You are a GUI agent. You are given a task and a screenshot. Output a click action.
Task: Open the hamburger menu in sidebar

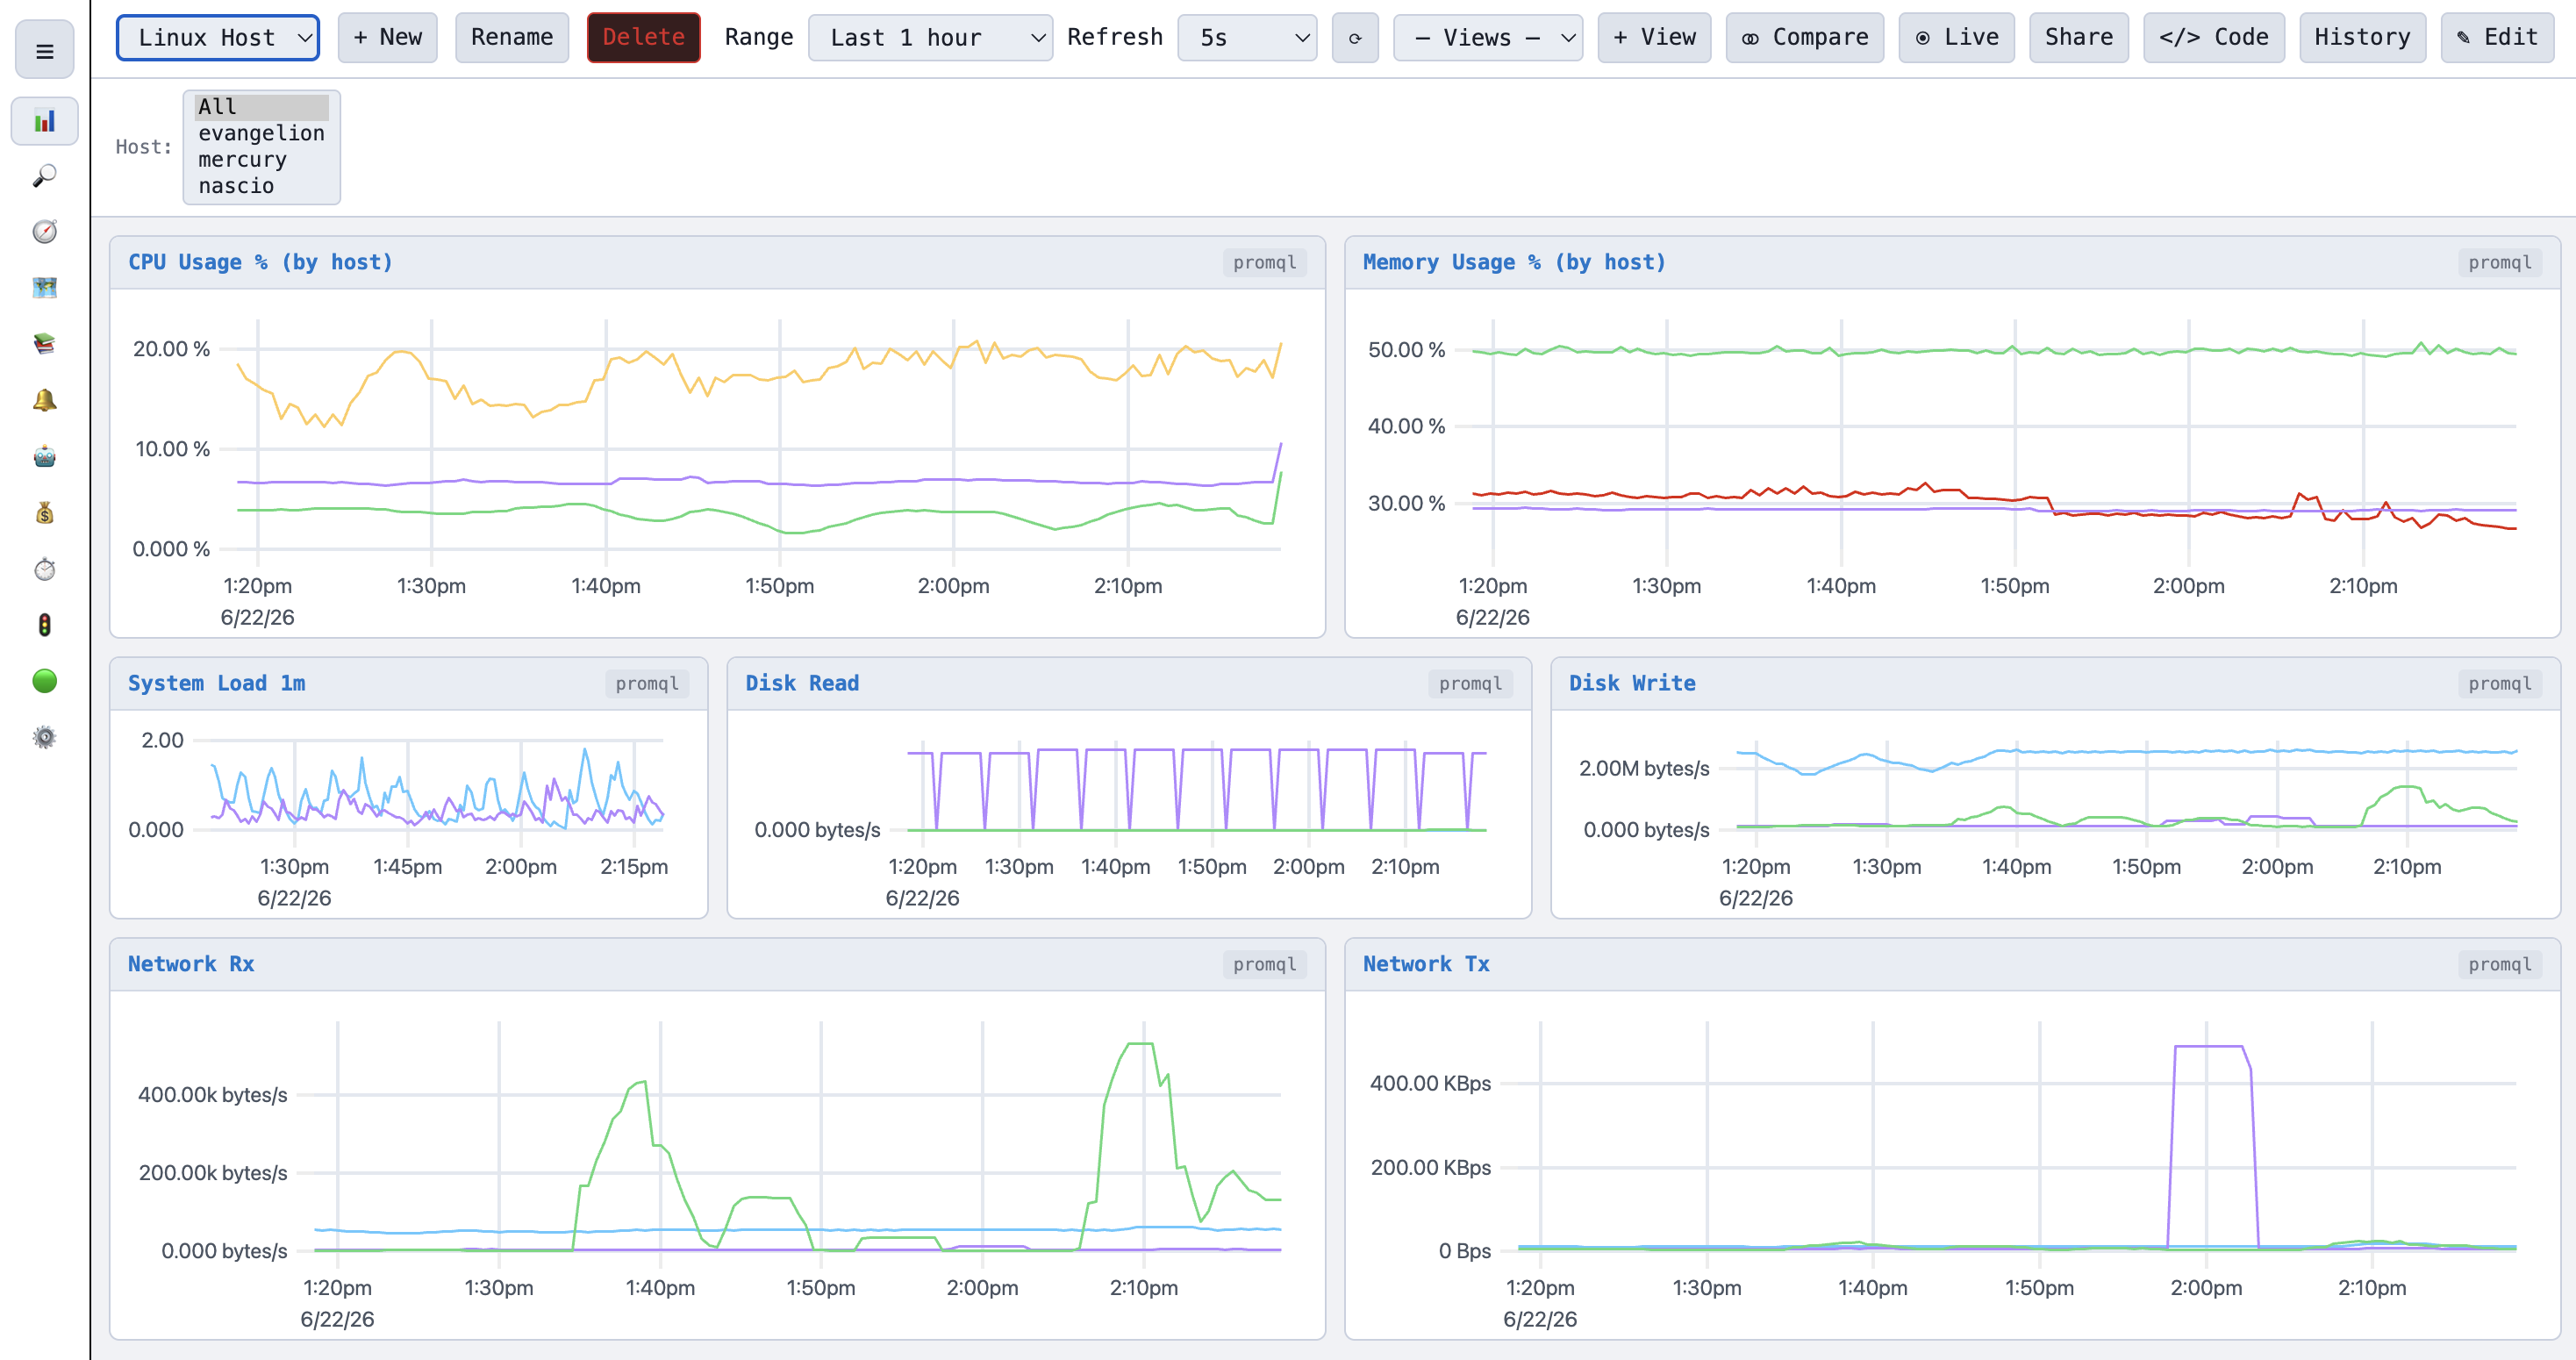pyautogui.click(x=45, y=50)
